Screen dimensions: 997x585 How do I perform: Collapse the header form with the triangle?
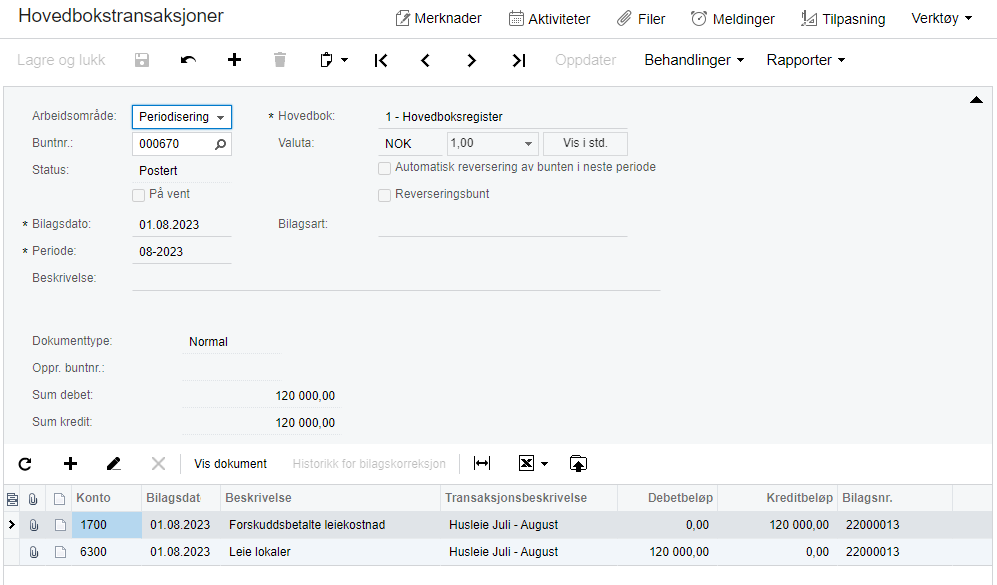coord(976,100)
